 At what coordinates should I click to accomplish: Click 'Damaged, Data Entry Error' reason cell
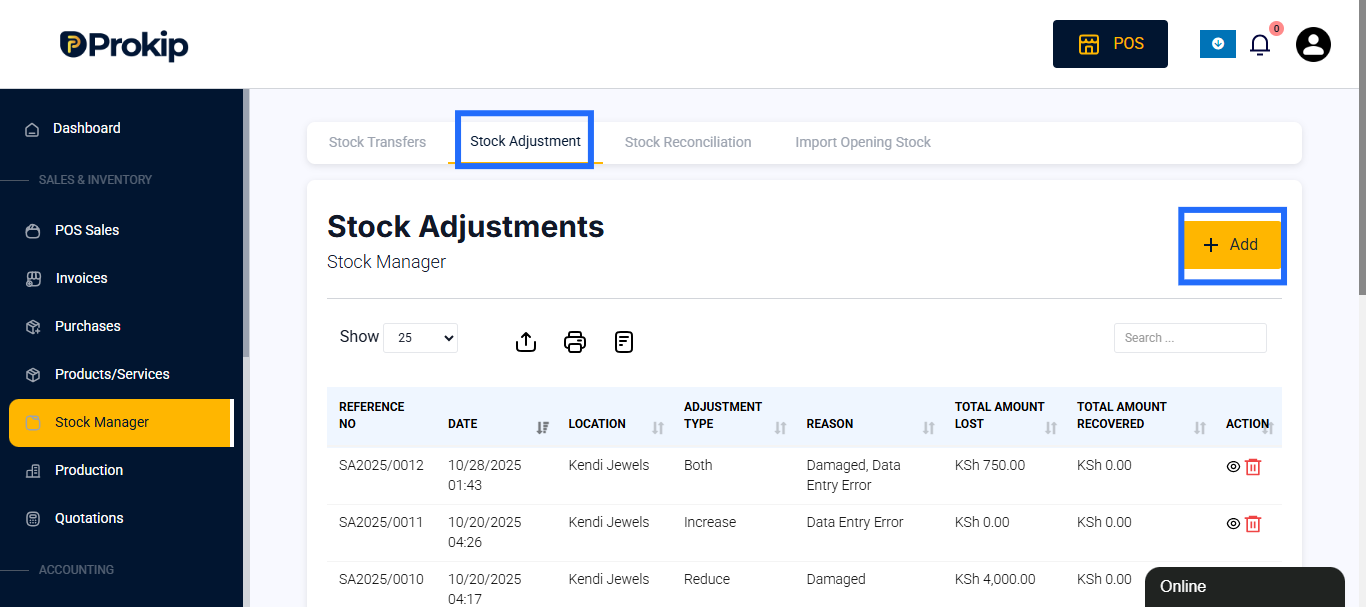click(853, 475)
